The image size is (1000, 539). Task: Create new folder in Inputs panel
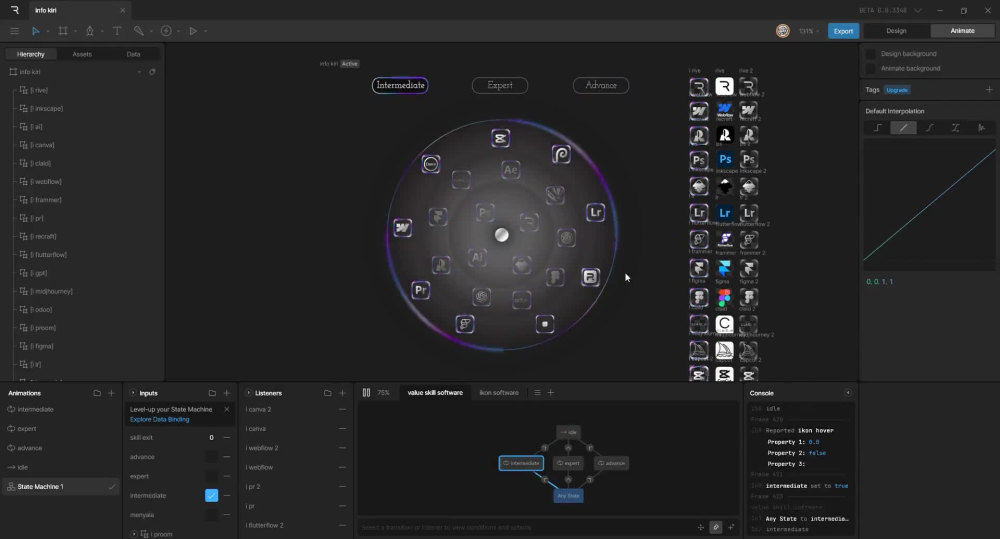tap(212, 393)
